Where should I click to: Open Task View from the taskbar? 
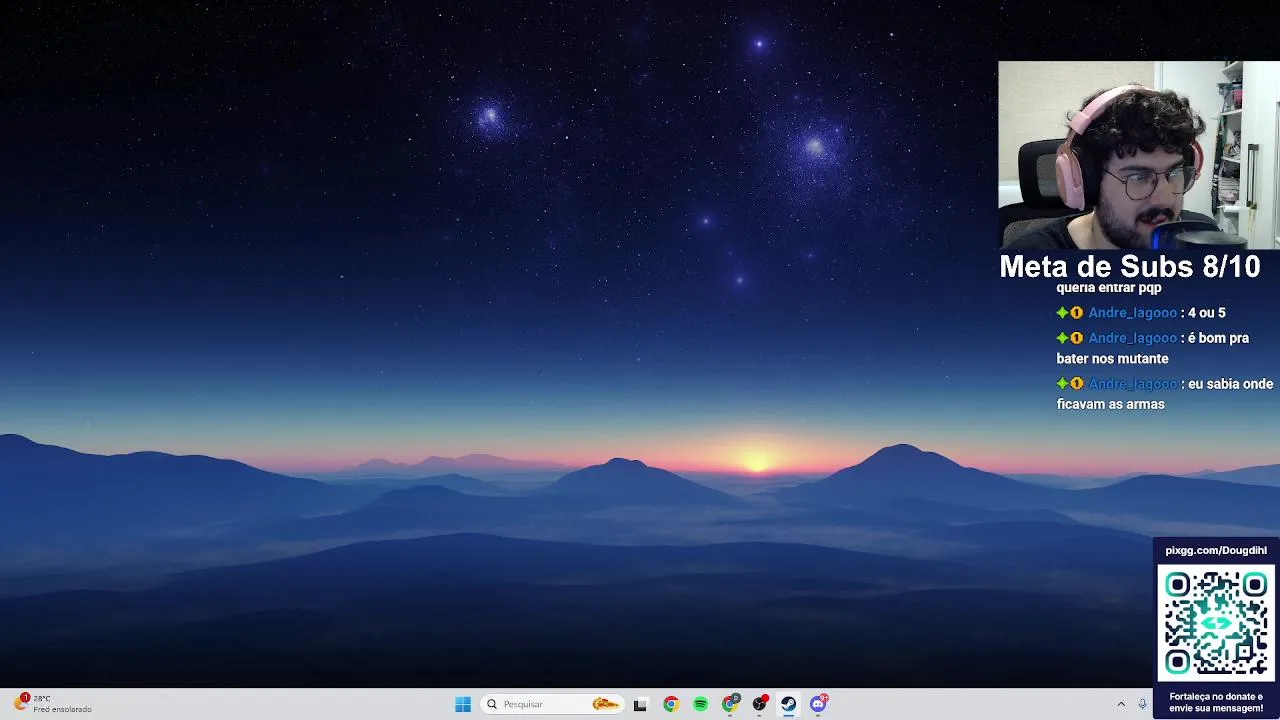641,704
